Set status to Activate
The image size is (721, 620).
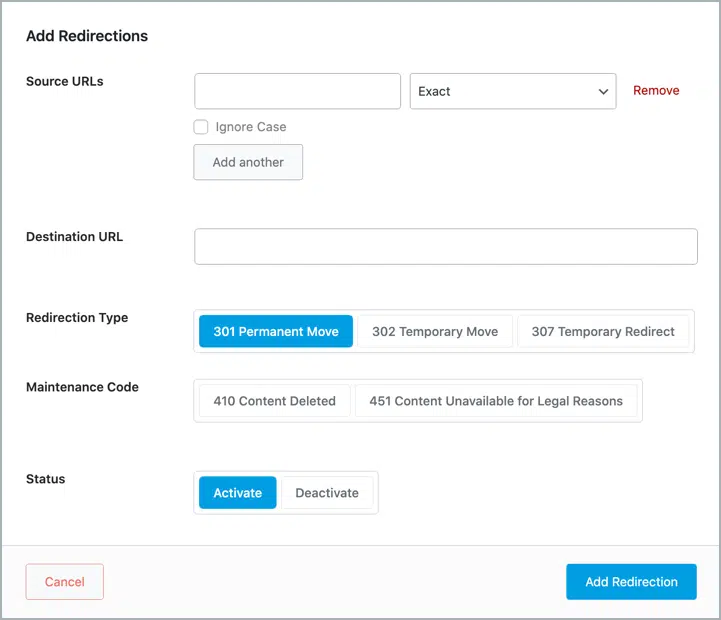click(238, 493)
